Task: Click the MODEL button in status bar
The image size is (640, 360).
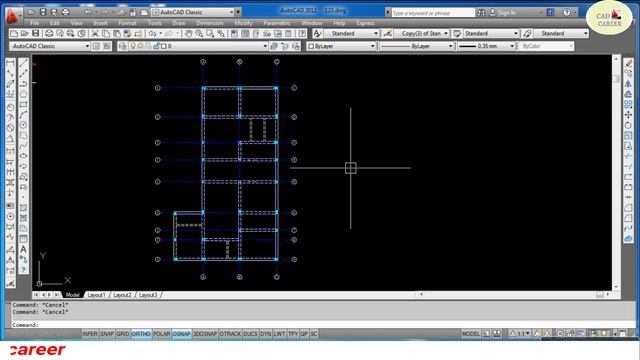Action: point(471,334)
